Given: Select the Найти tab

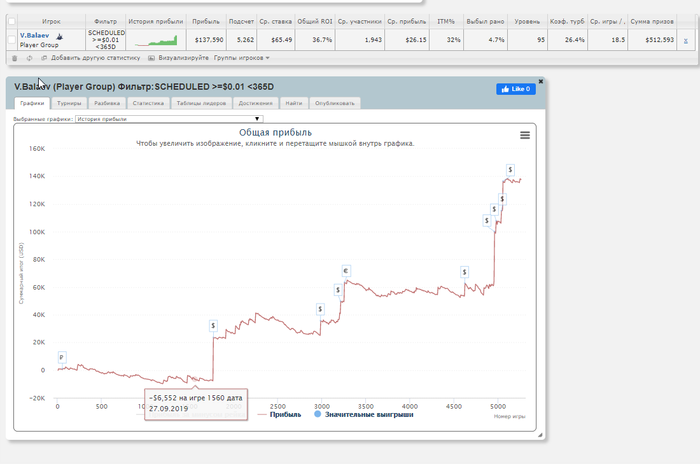Looking at the screenshot, I should tap(294, 103).
